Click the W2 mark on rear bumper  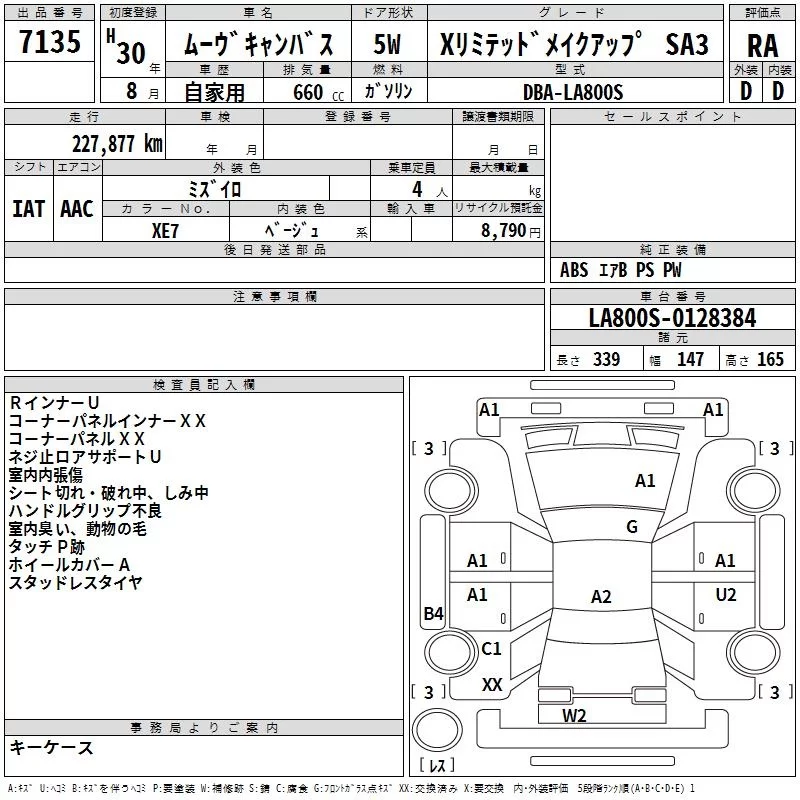[574, 715]
